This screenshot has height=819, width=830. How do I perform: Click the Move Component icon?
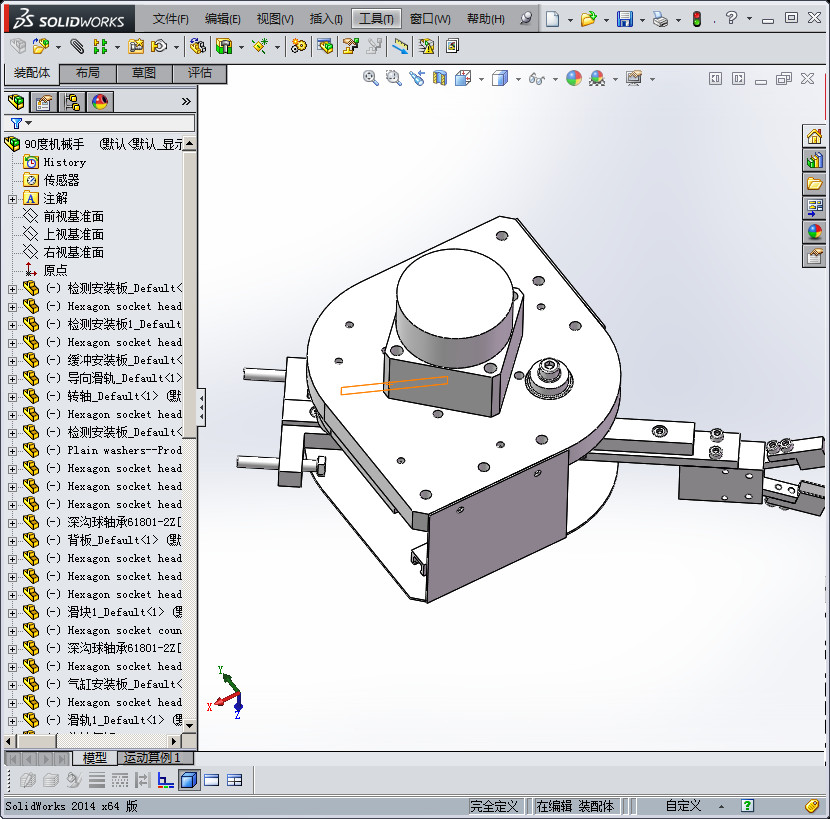coord(158,47)
